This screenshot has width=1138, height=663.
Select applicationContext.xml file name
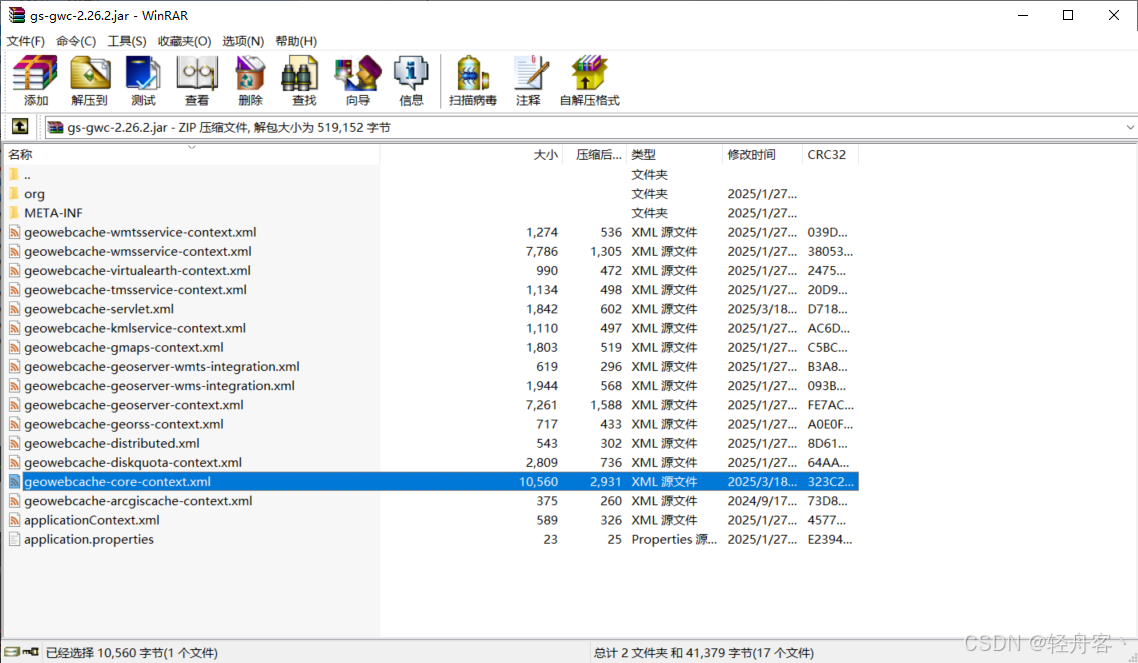[91, 520]
